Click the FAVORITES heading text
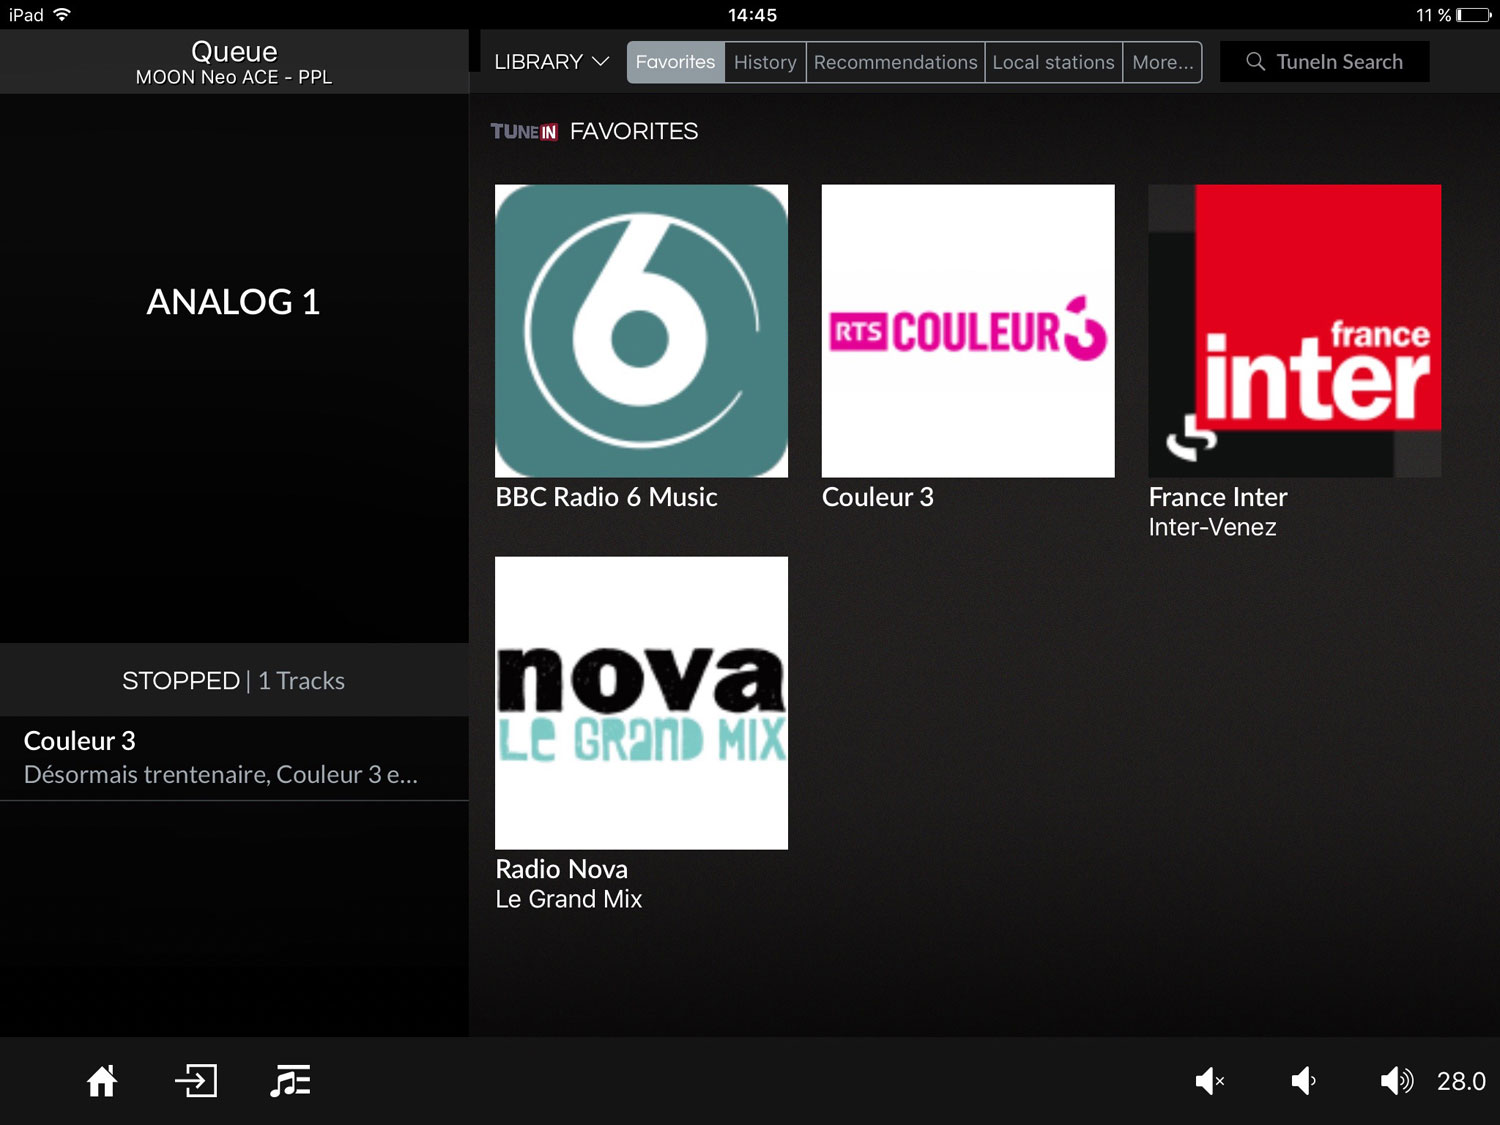The image size is (1500, 1125). pyautogui.click(x=634, y=132)
